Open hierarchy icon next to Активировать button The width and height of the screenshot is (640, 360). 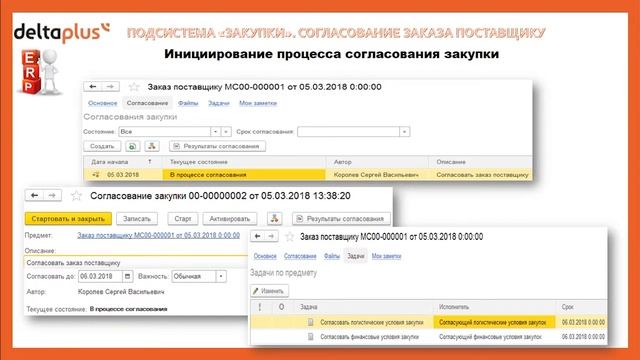pyautogui.click(x=275, y=219)
